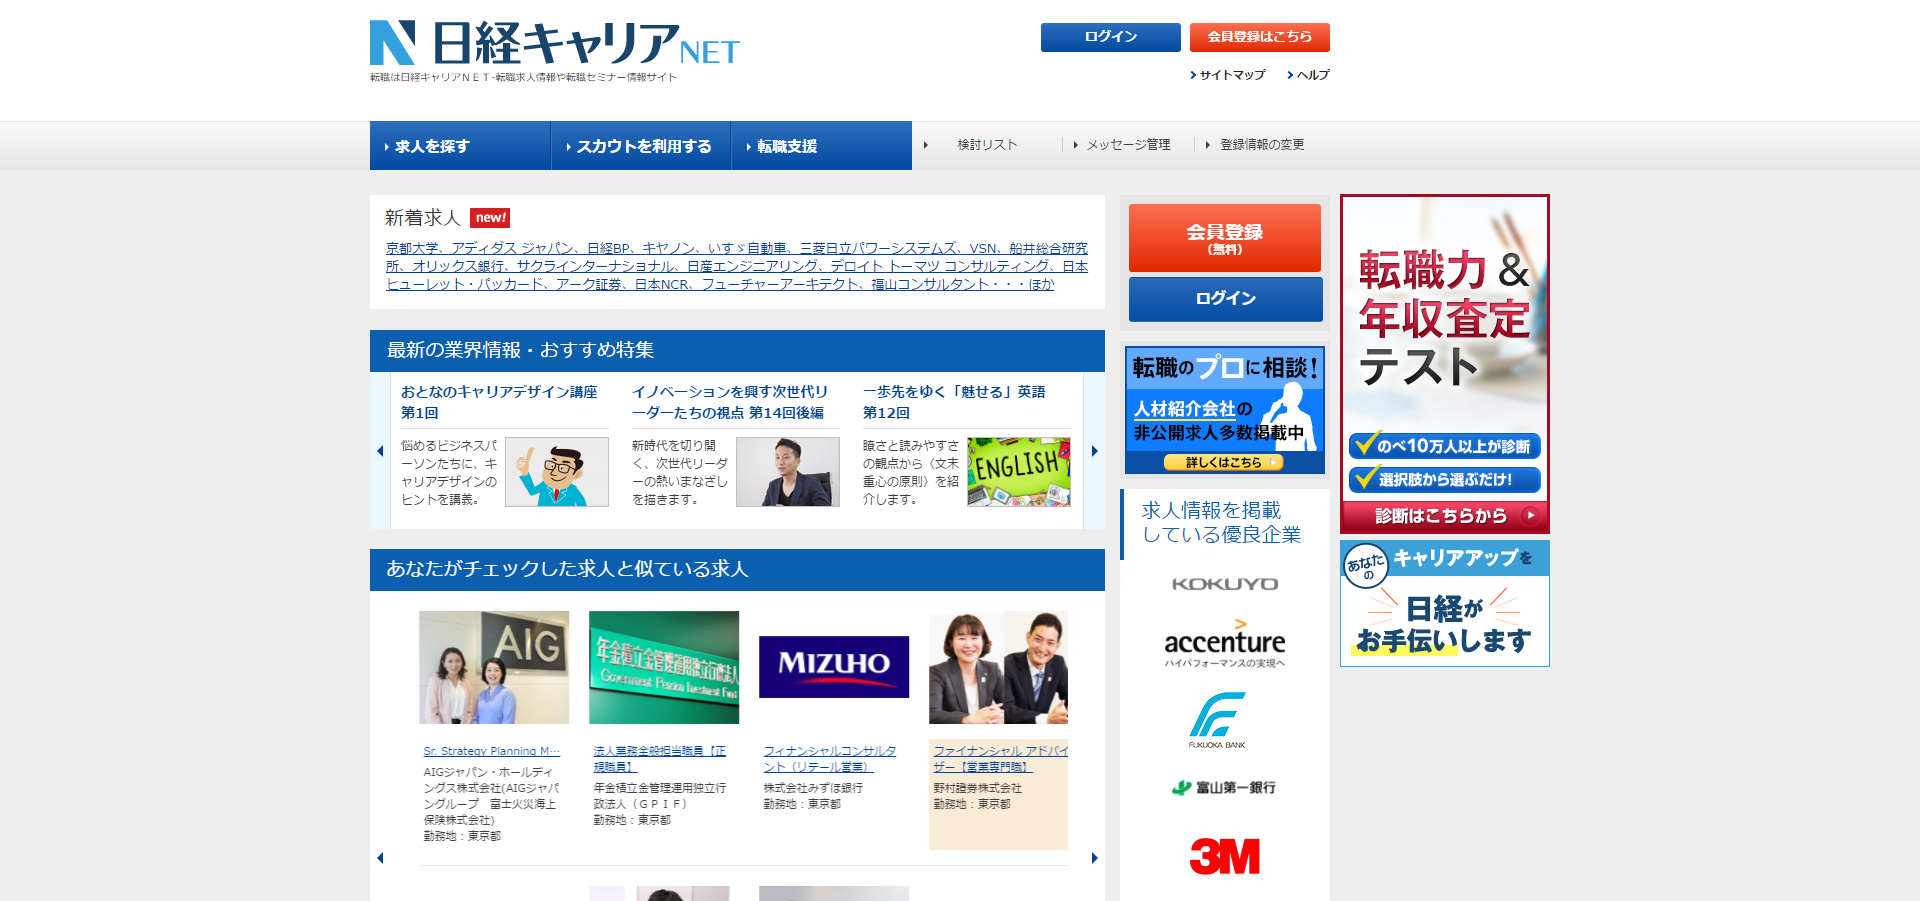Click the orange 会員登録（無料） sidebar button
Screen dimensions: 1920x901
click(x=1224, y=237)
